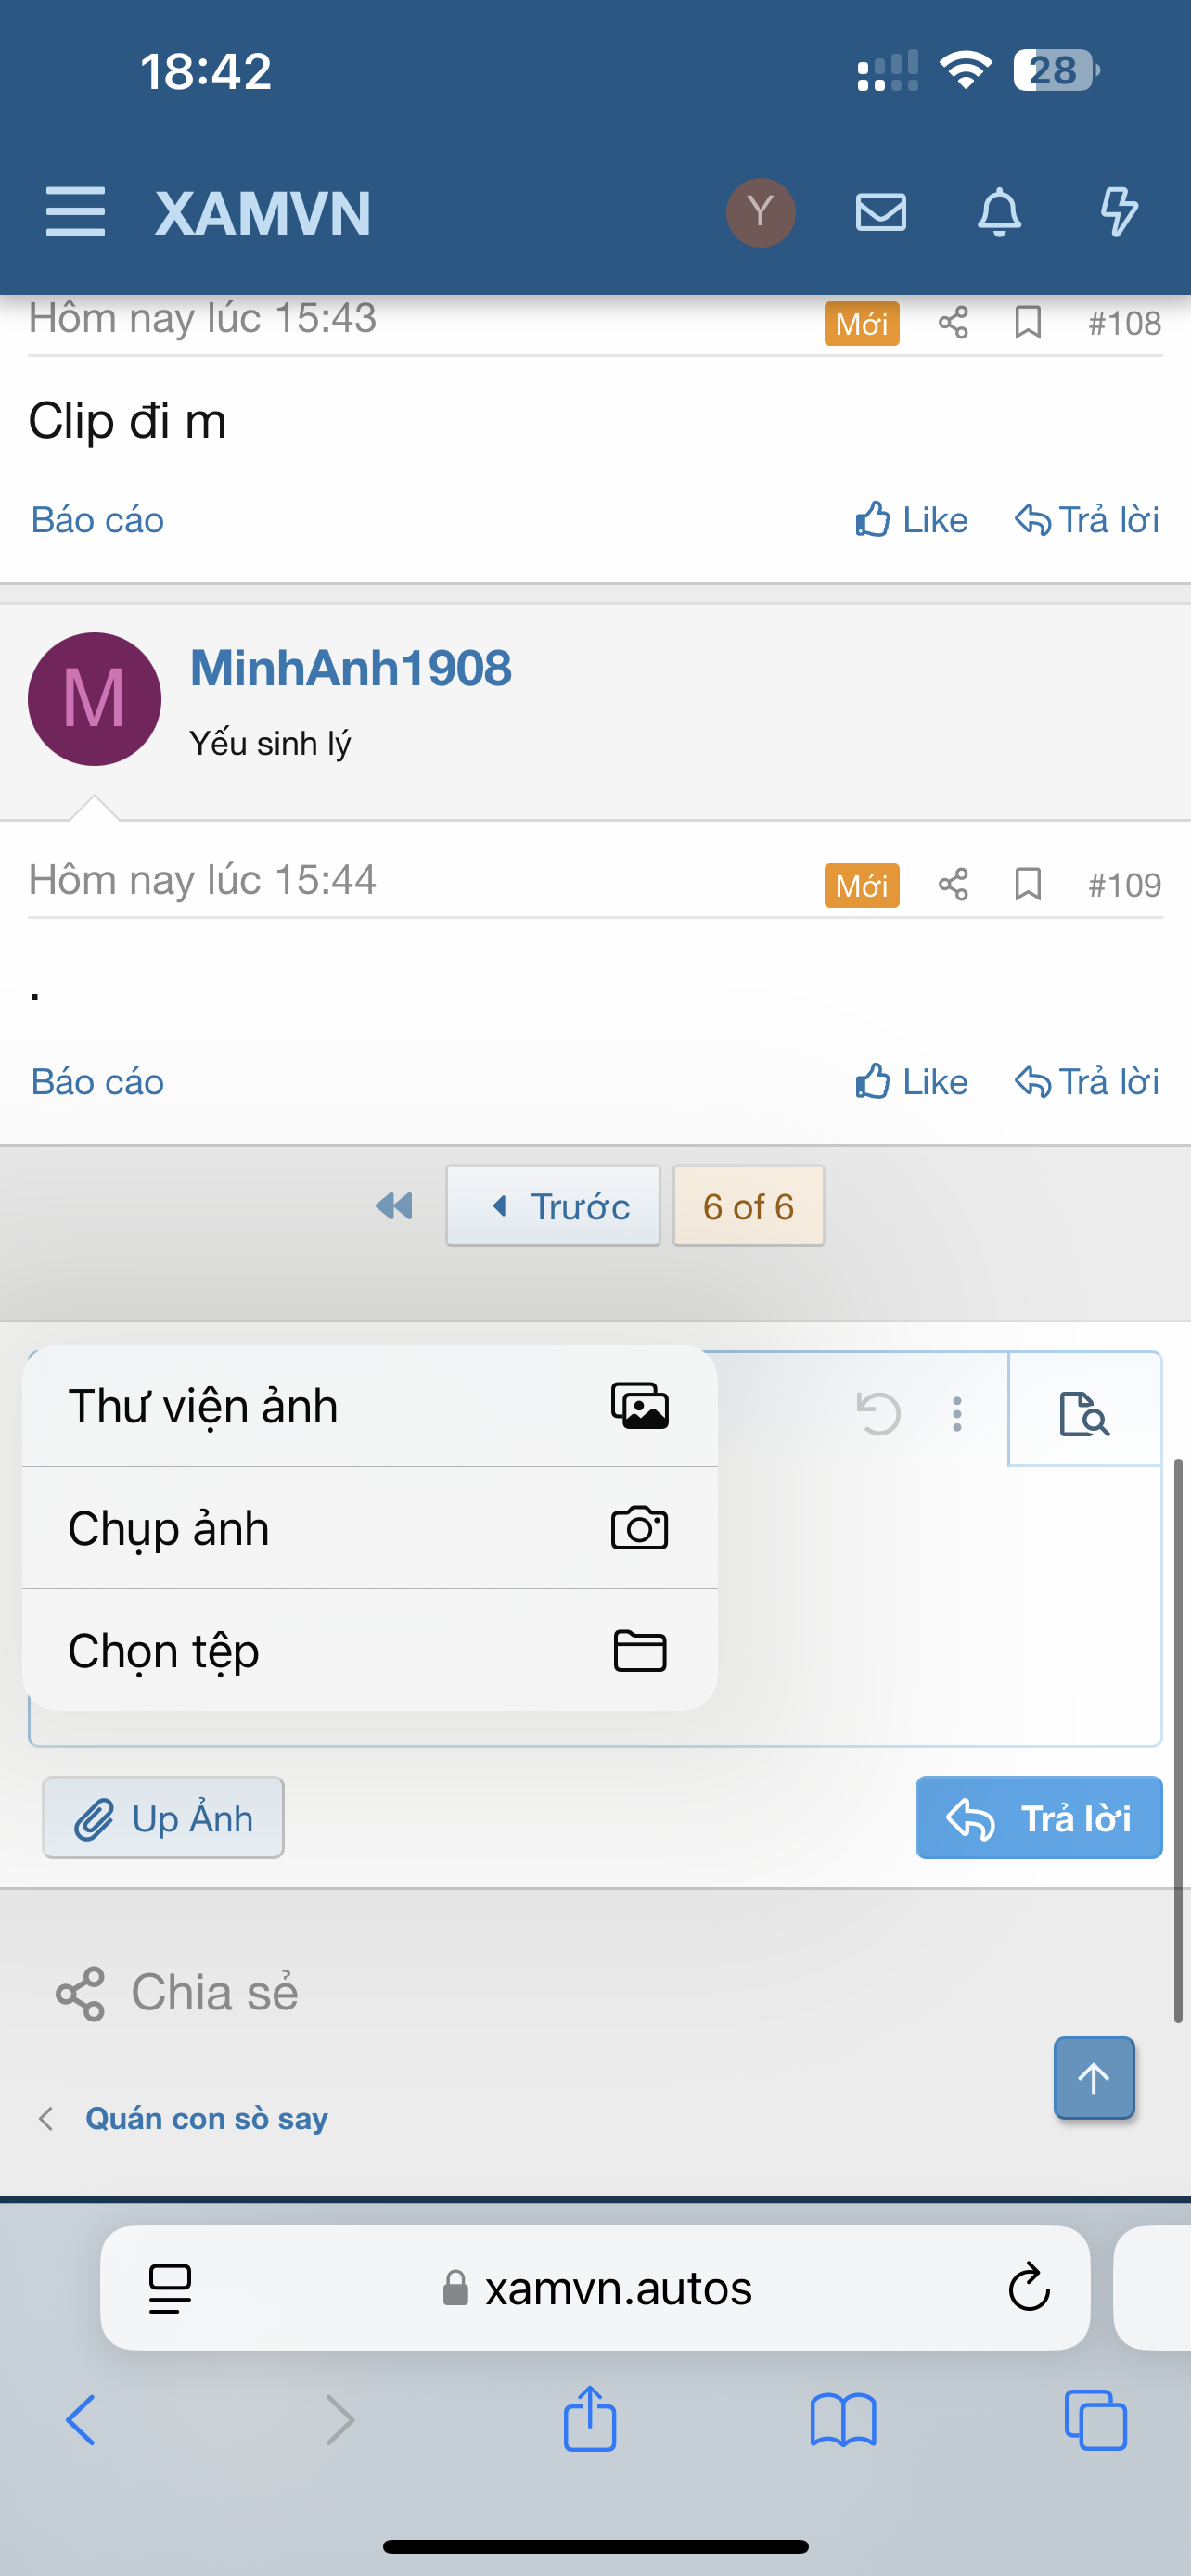Share post #109 via share icon
This screenshot has width=1191, height=2576.
coord(953,884)
